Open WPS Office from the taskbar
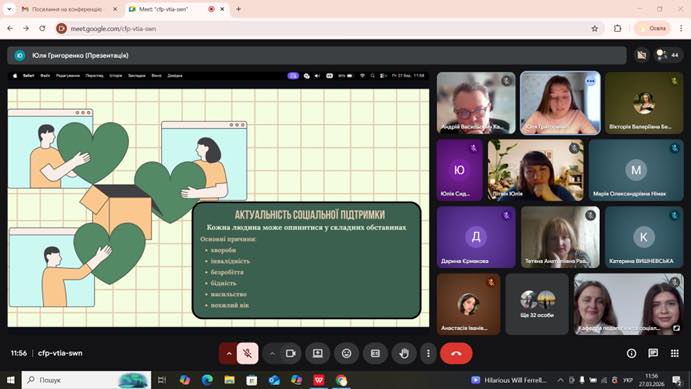691x389 pixels. click(319, 380)
